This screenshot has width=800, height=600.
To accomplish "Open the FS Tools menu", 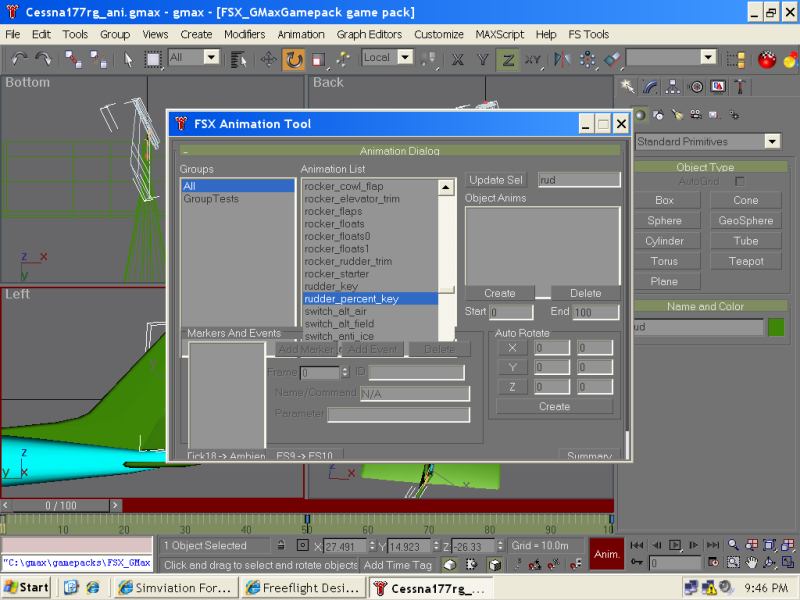I will click(x=588, y=34).
